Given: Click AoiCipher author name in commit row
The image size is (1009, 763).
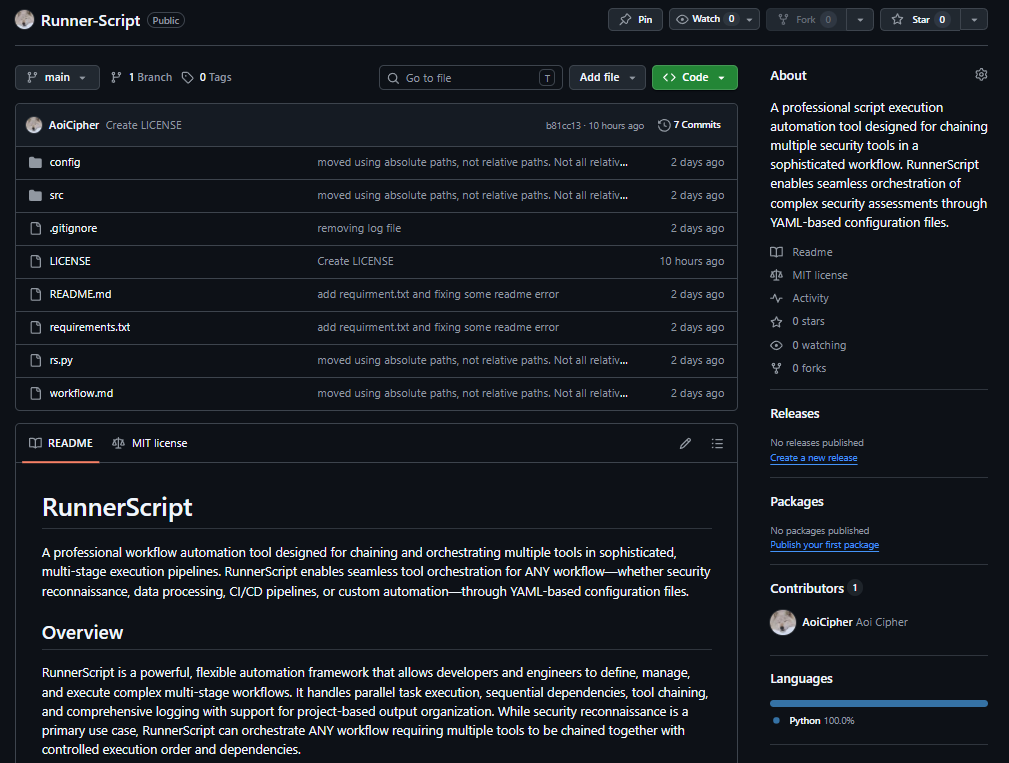Looking at the screenshot, I should 74,125.
